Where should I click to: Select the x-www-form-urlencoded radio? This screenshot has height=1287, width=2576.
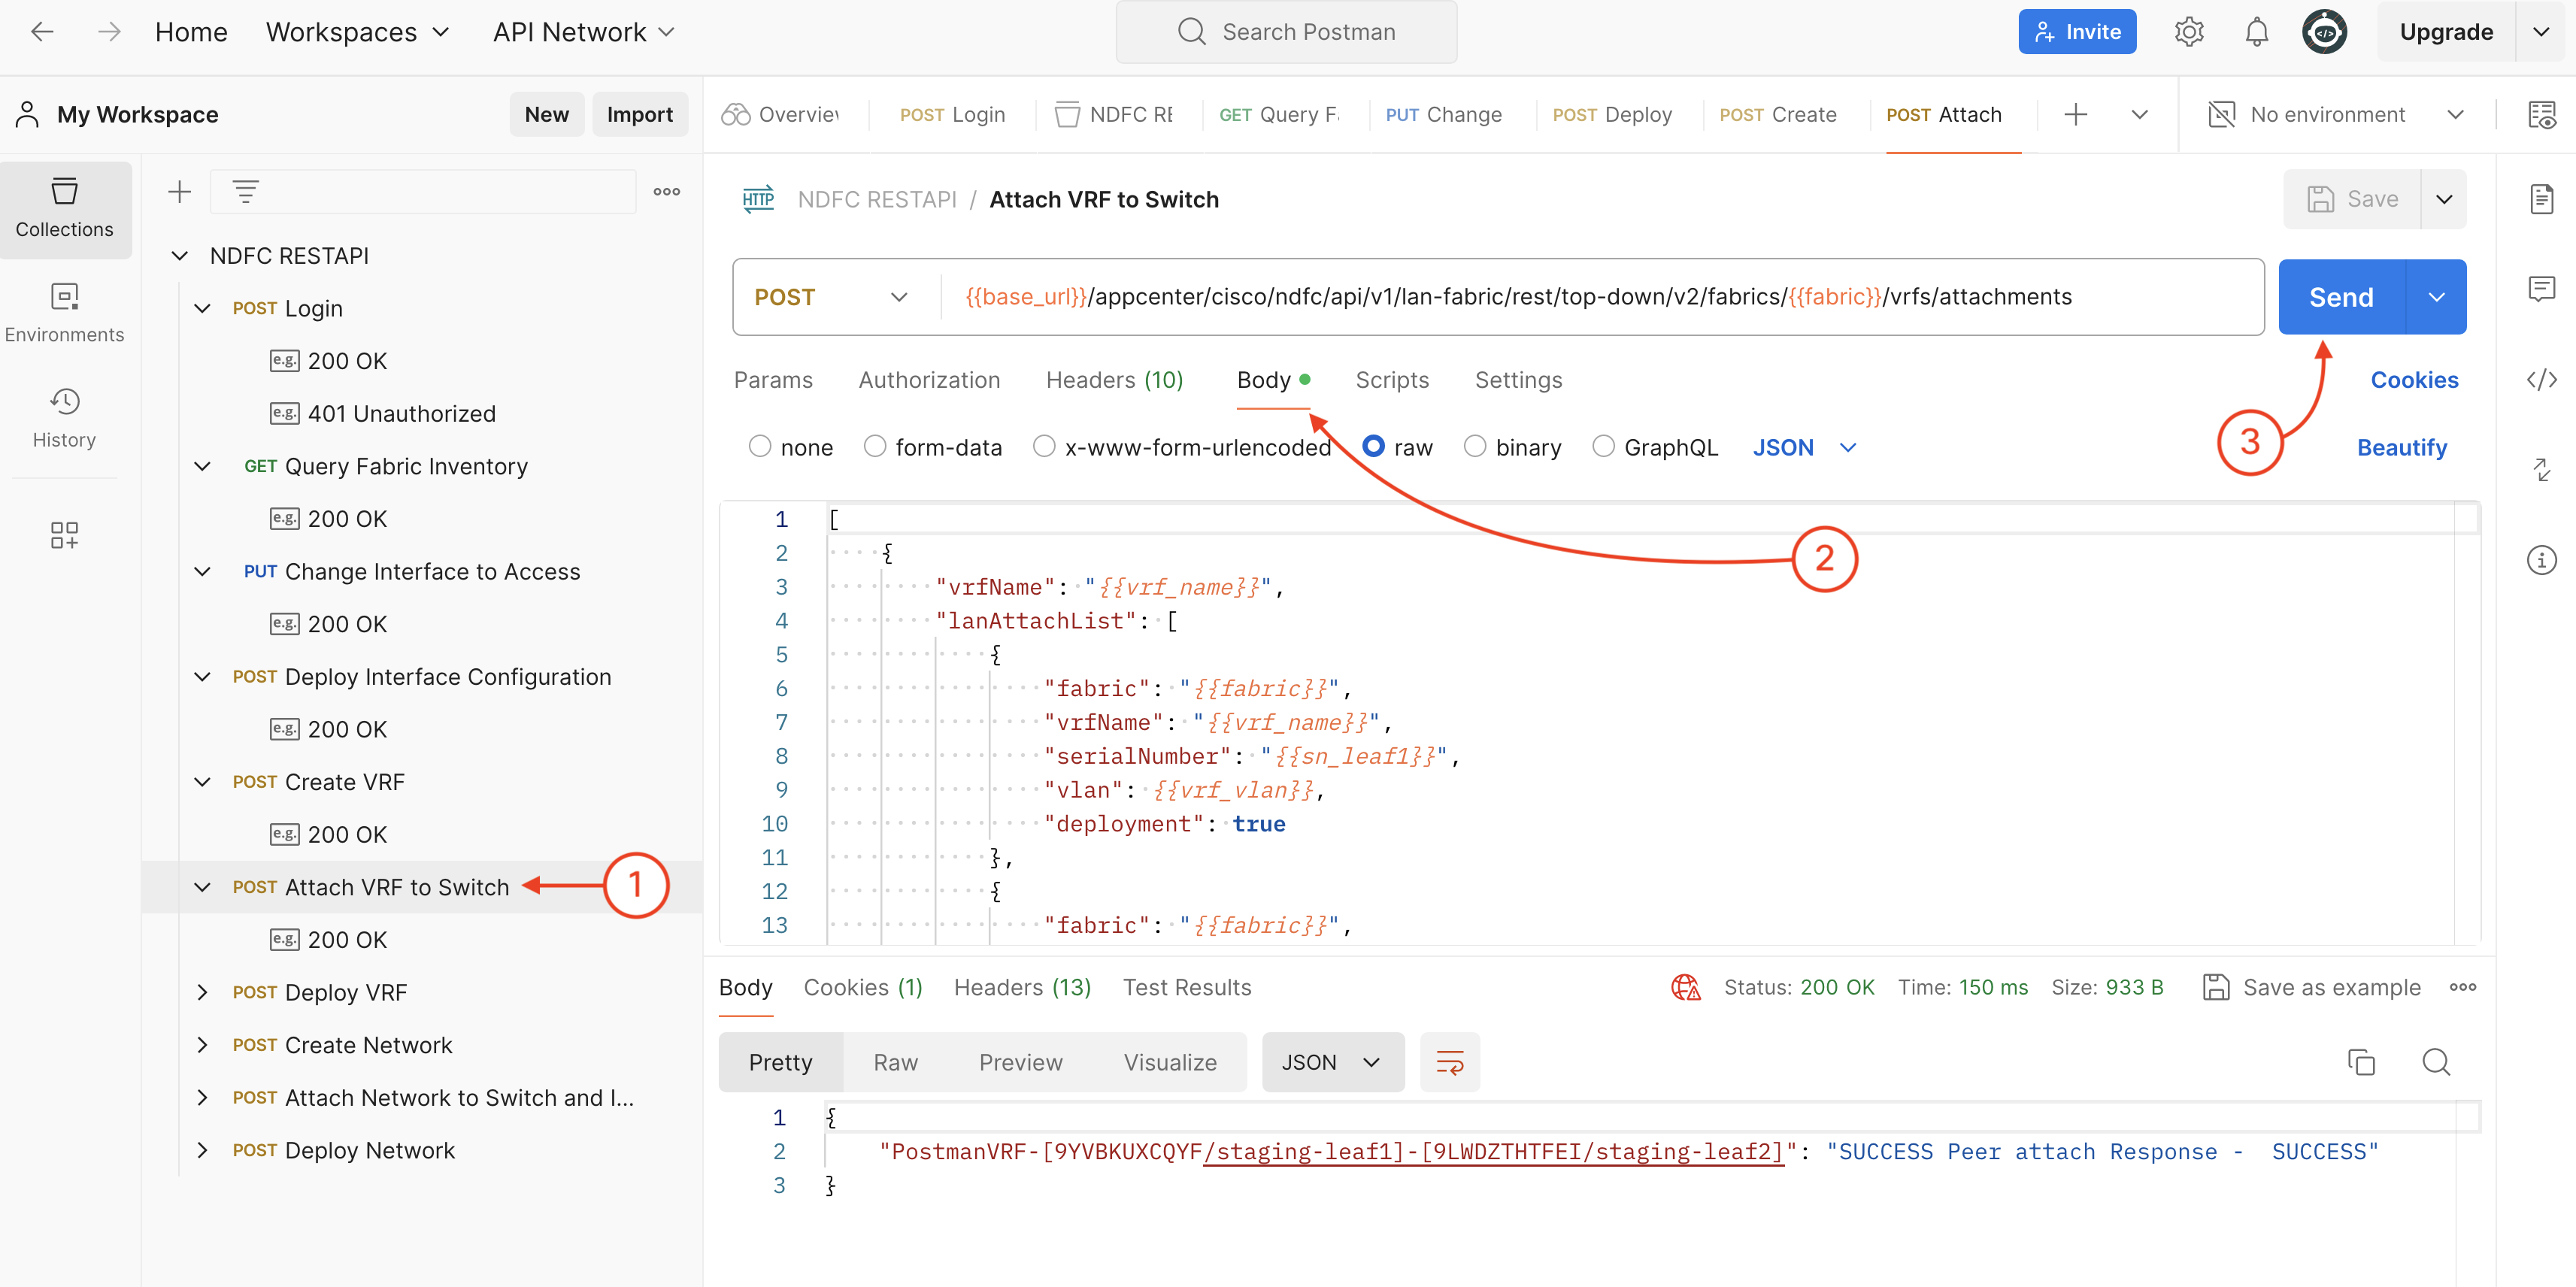click(x=1044, y=446)
